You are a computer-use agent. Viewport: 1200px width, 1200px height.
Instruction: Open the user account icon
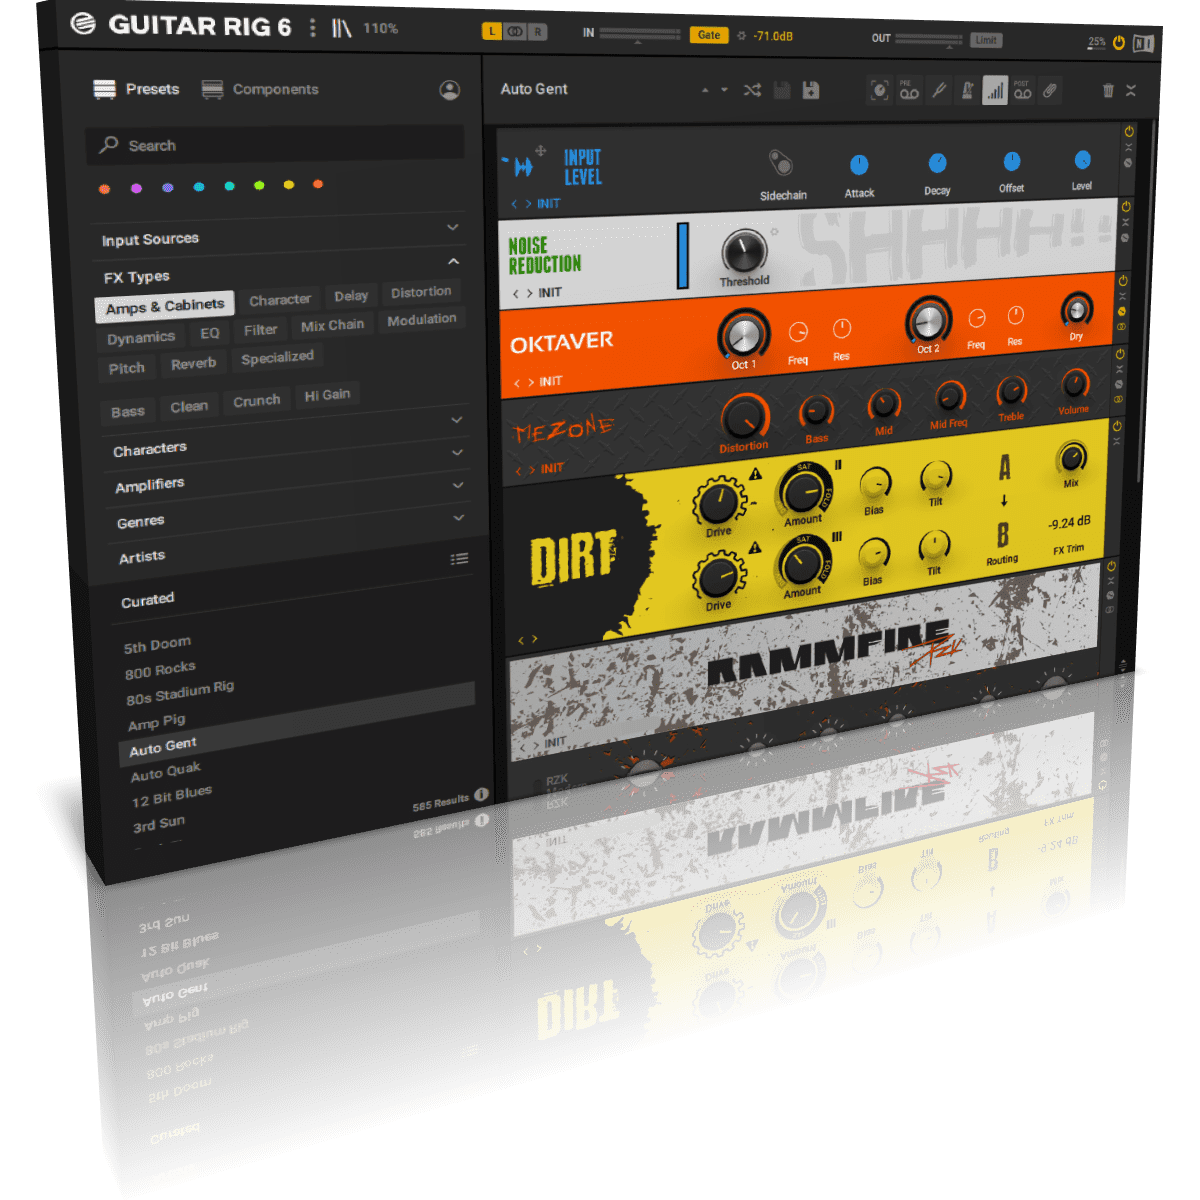pos(450,90)
